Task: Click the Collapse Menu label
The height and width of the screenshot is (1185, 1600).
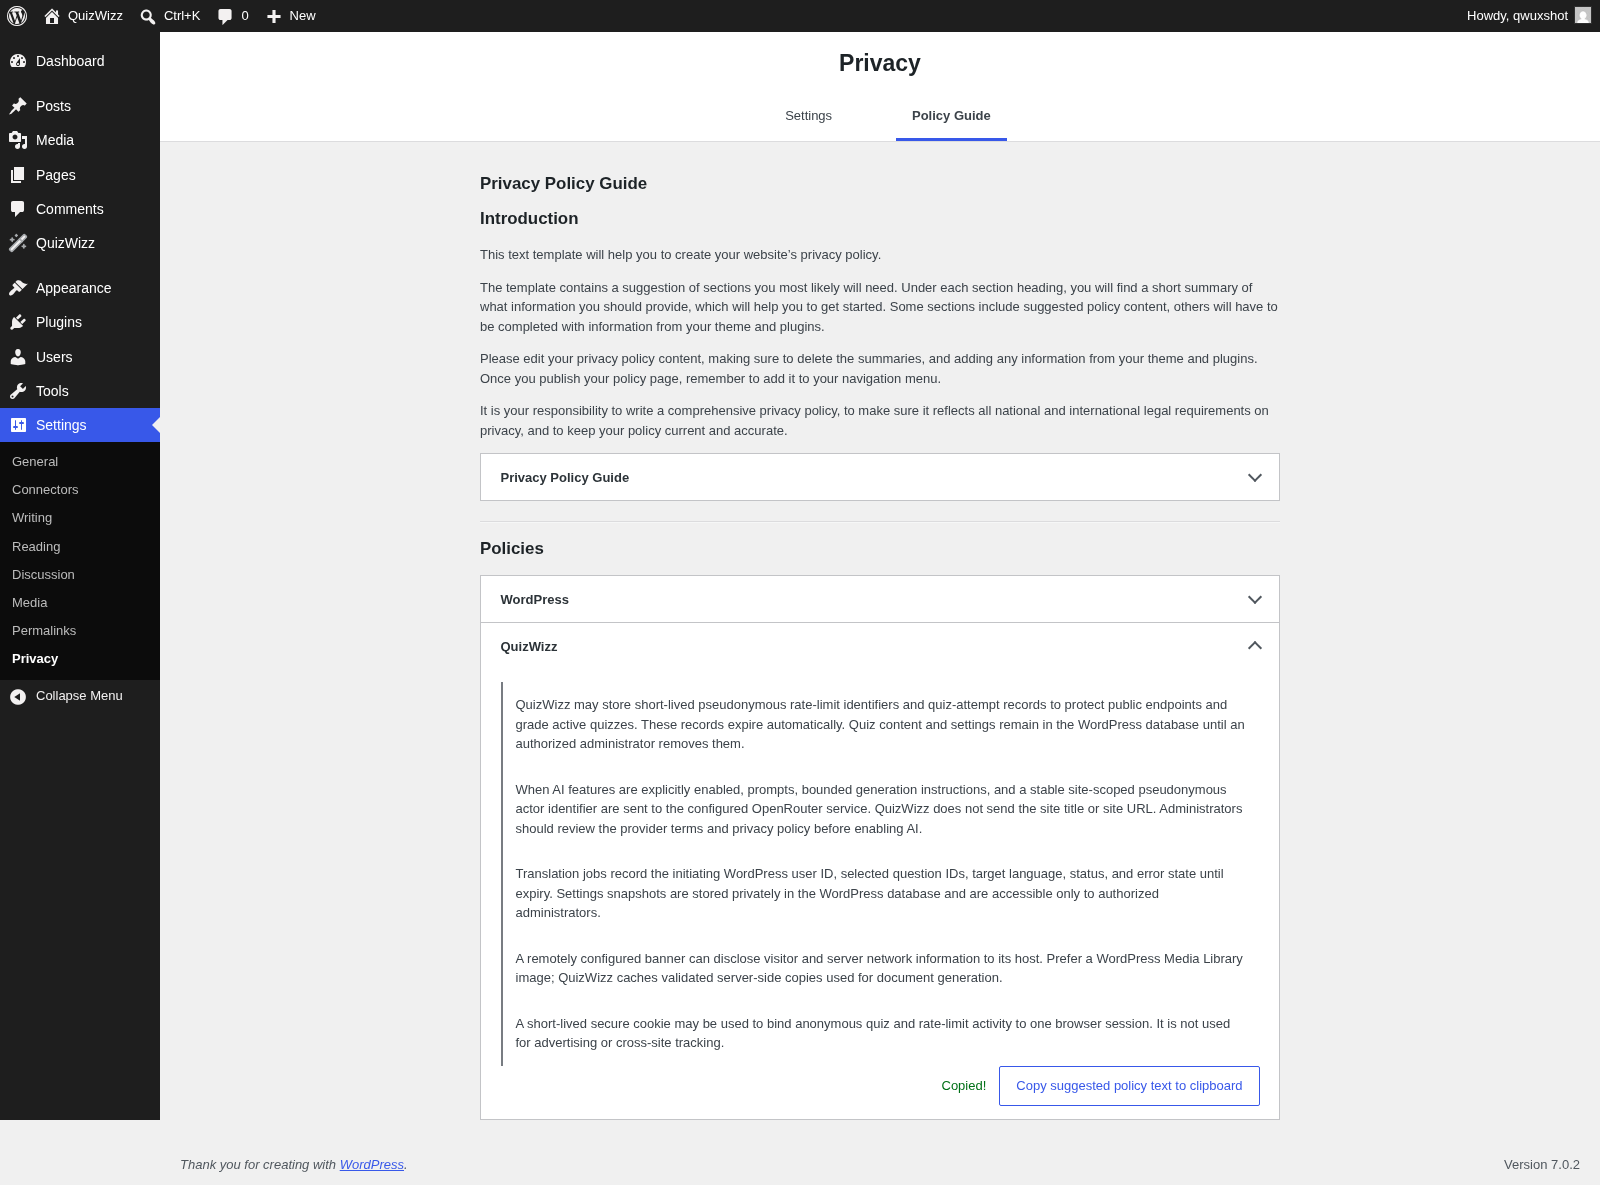Action: coord(79,696)
